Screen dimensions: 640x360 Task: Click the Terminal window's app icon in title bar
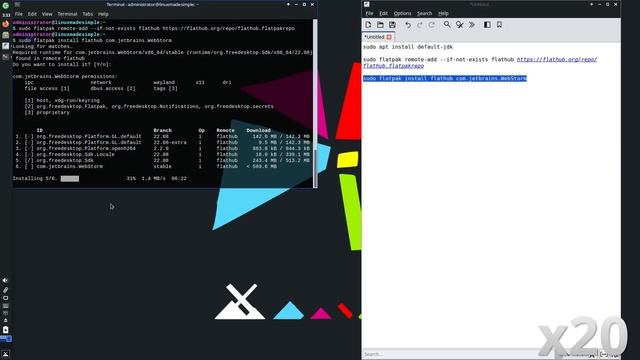pos(17,4)
